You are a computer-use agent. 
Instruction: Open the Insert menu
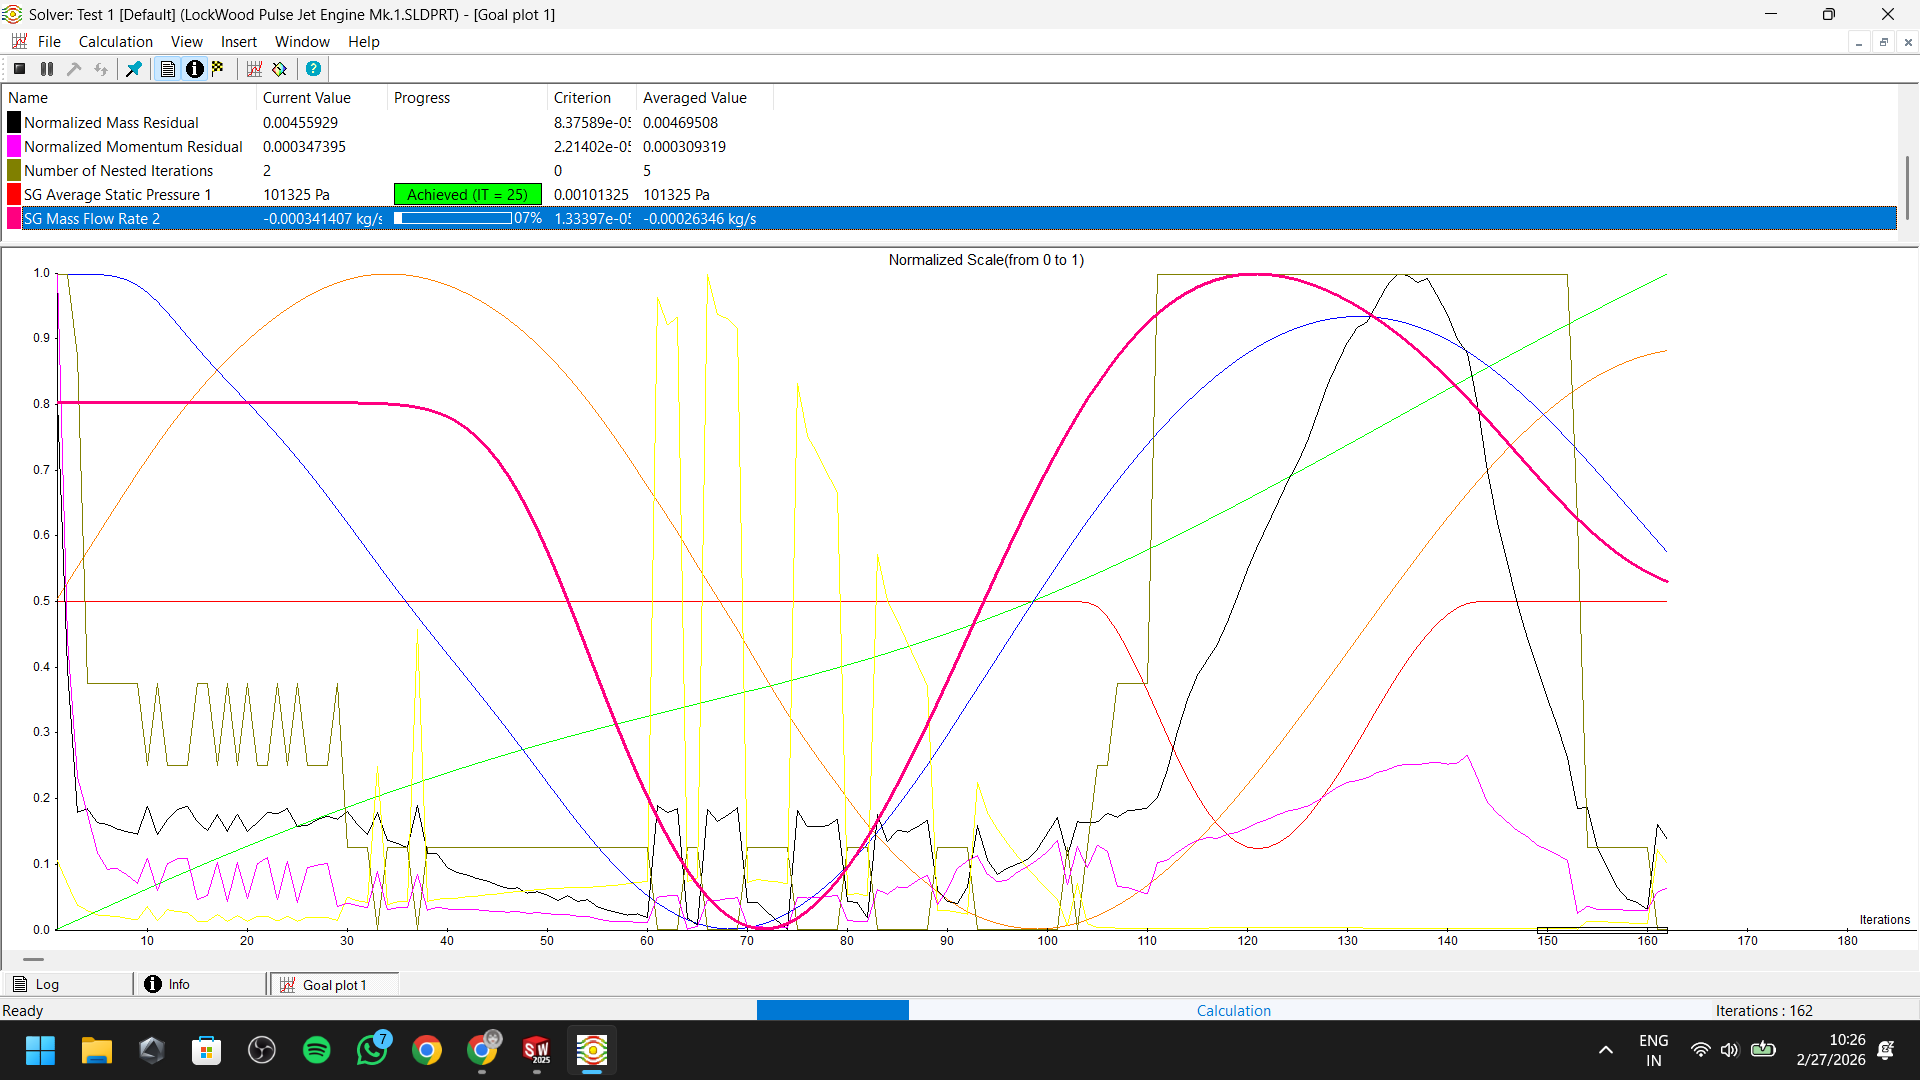point(239,42)
